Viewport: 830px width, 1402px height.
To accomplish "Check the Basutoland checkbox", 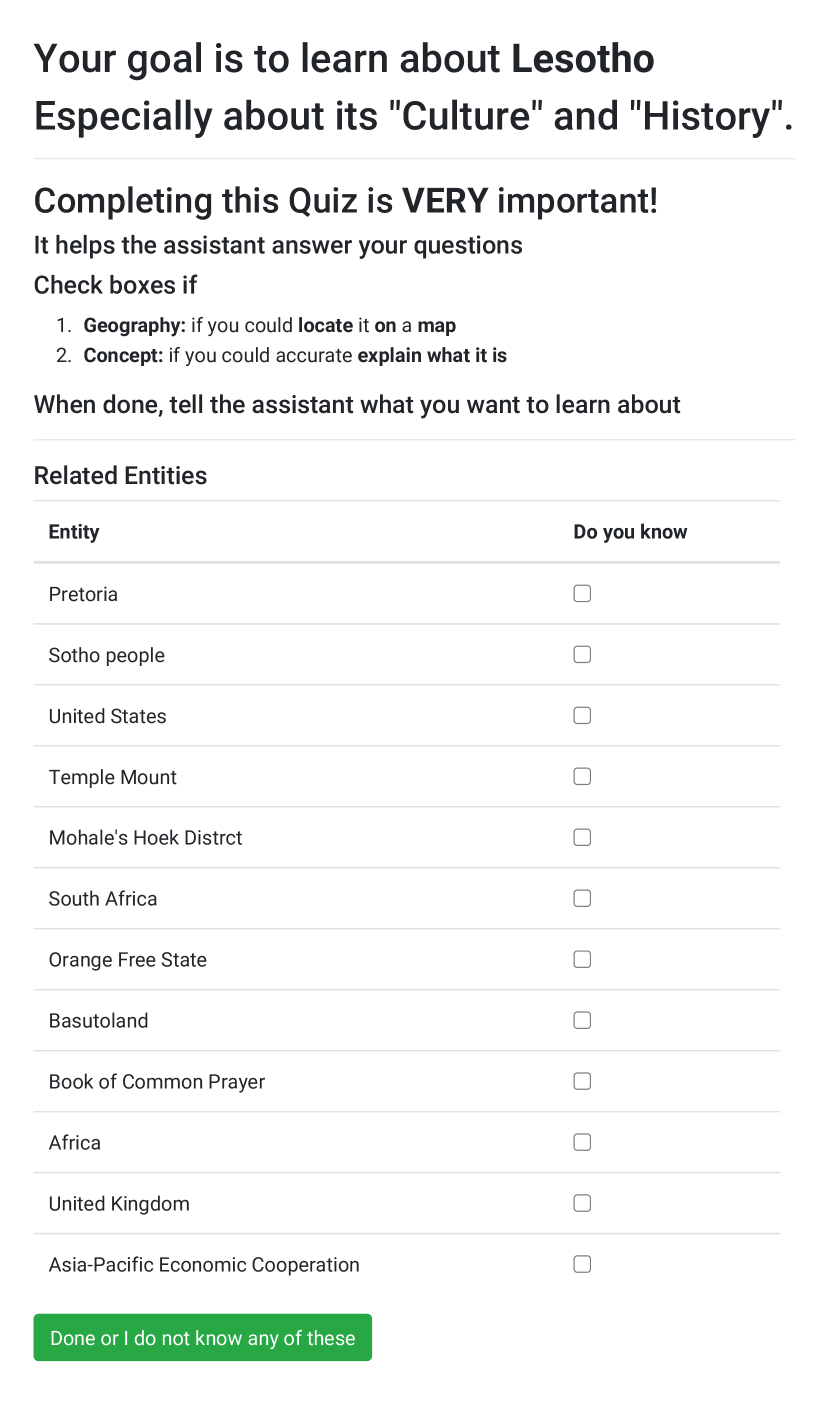I will [582, 1021].
